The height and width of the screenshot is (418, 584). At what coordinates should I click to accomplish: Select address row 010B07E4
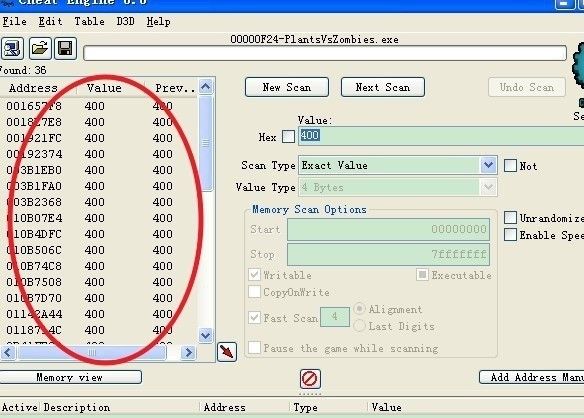[x=99, y=218]
